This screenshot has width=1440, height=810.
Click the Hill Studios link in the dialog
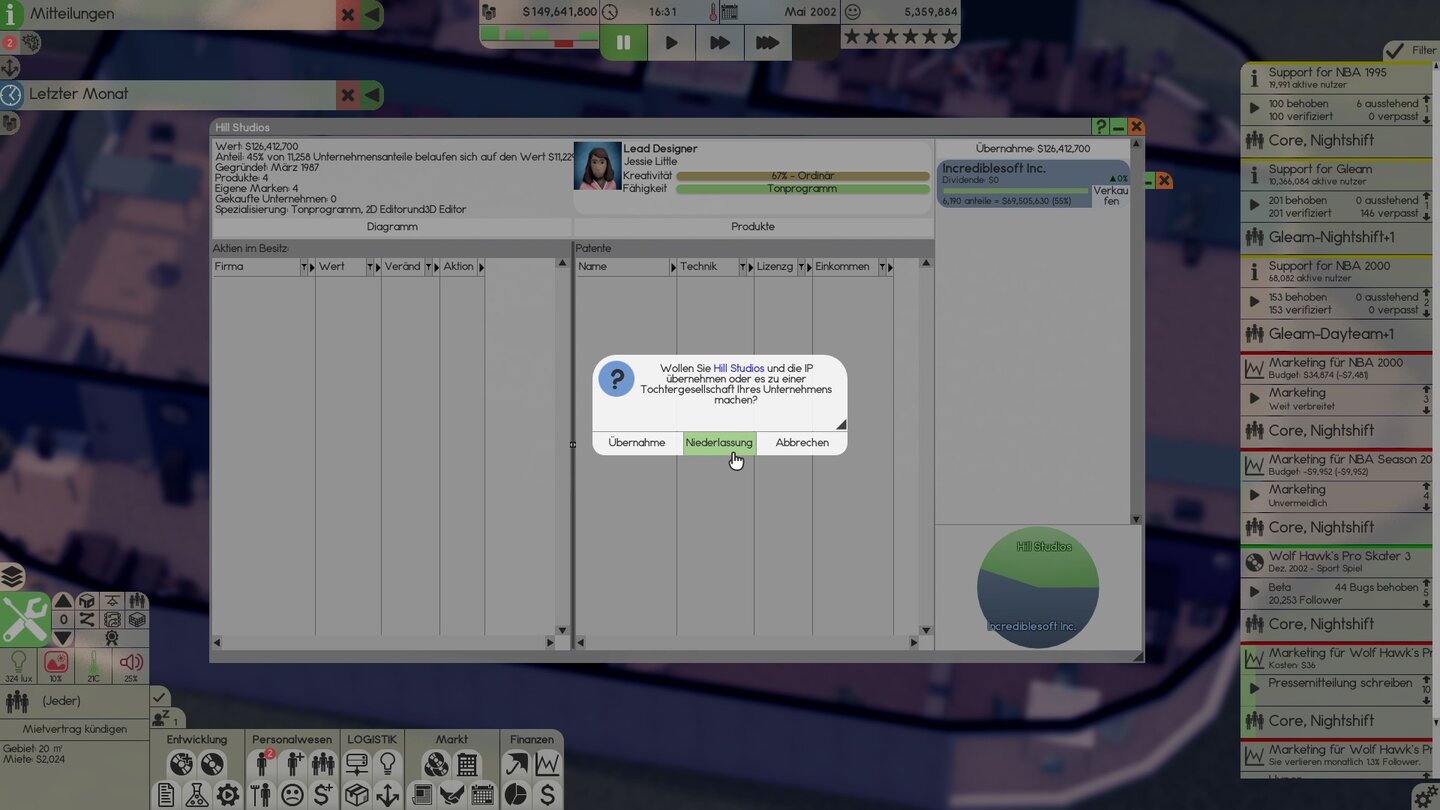click(x=739, y=369)
